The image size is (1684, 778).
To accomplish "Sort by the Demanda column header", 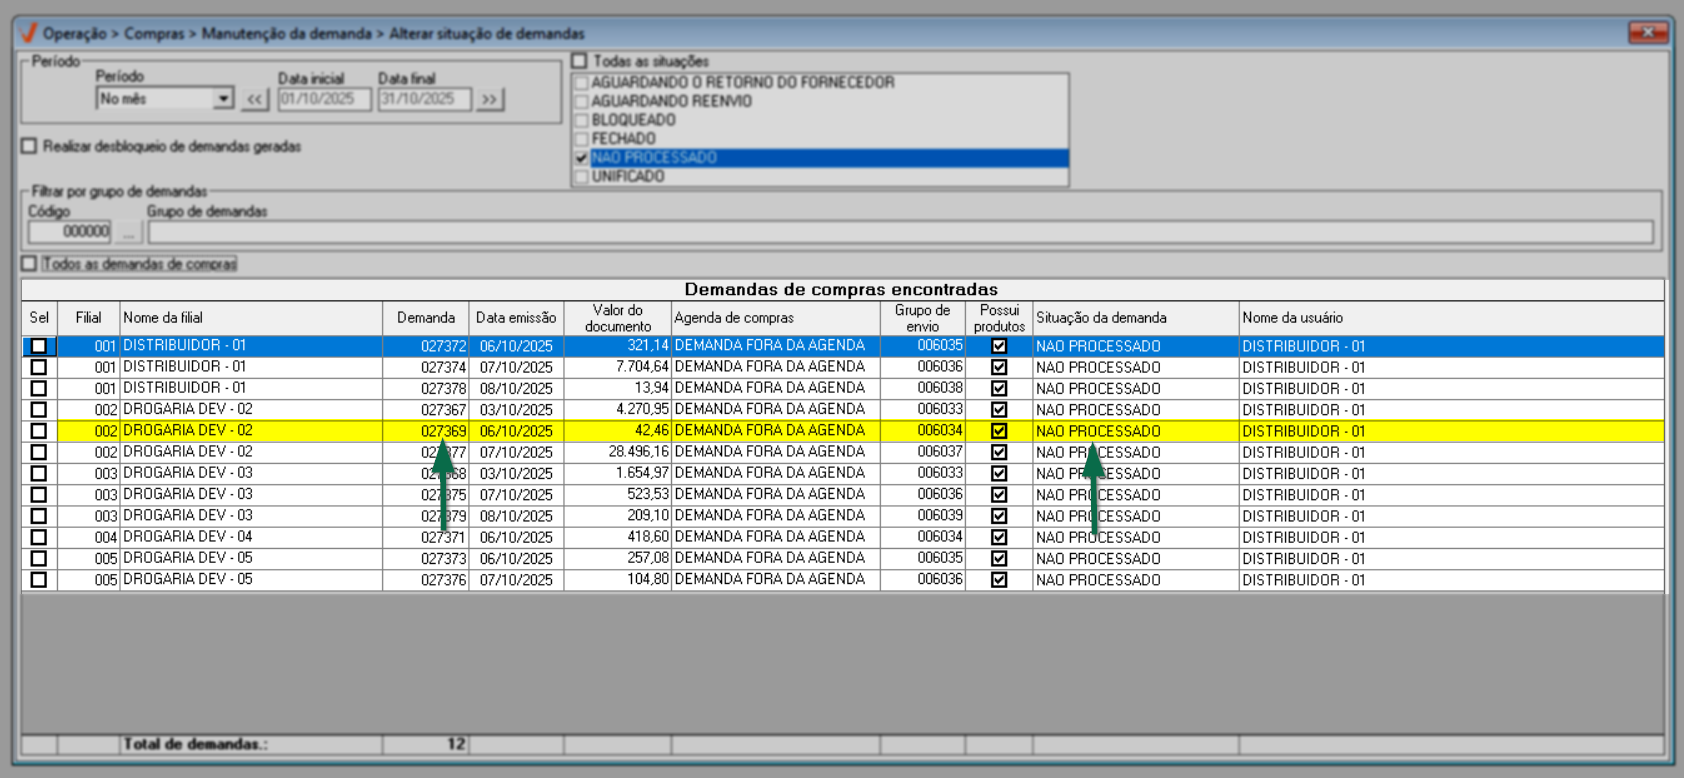I will click(425, 318).
